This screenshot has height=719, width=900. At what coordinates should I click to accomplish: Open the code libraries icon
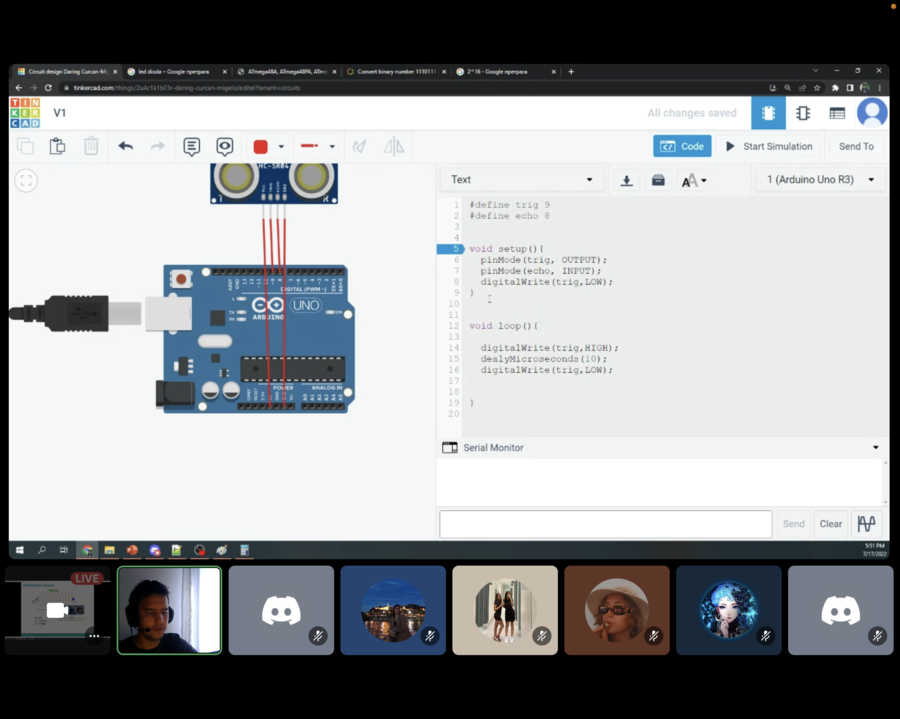click(659, 179)
